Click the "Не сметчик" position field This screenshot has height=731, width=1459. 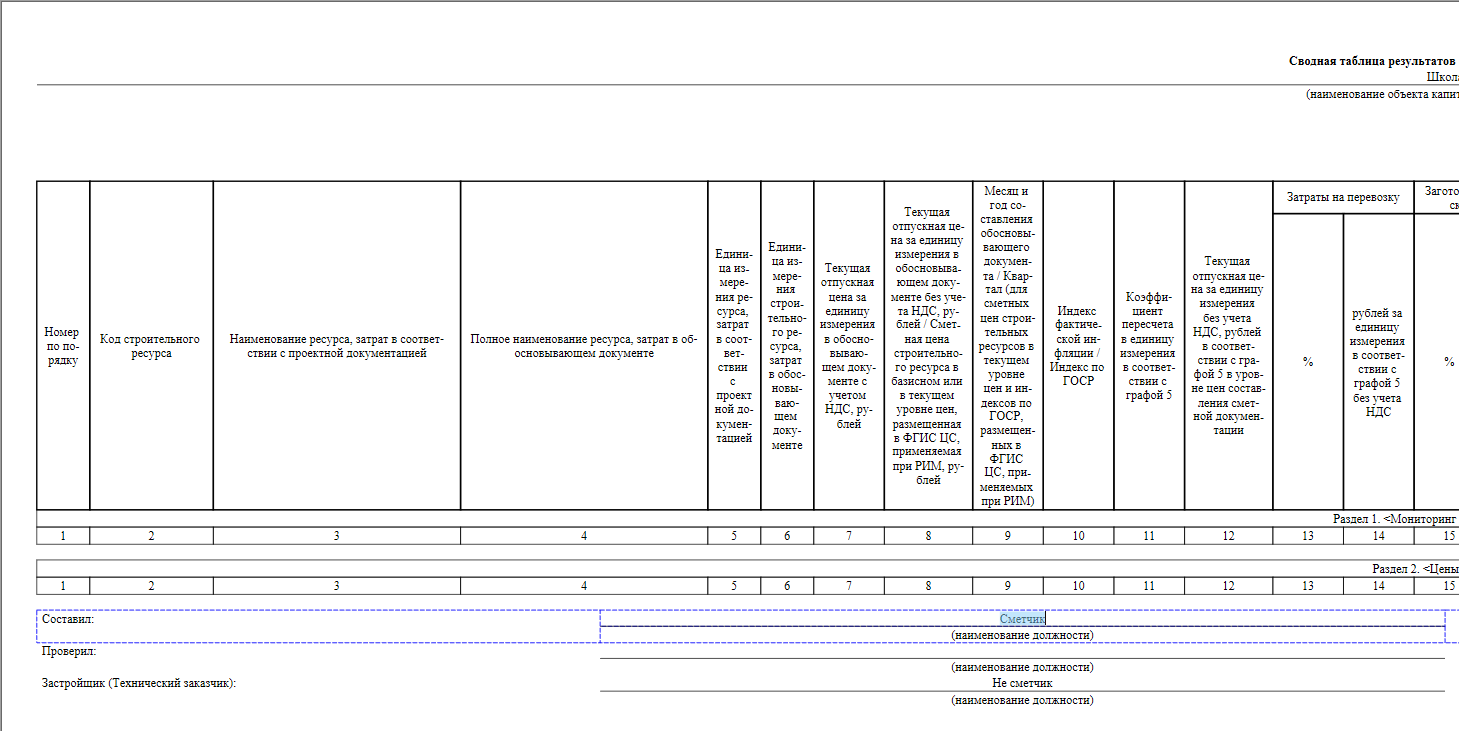tap(1022, 683)
